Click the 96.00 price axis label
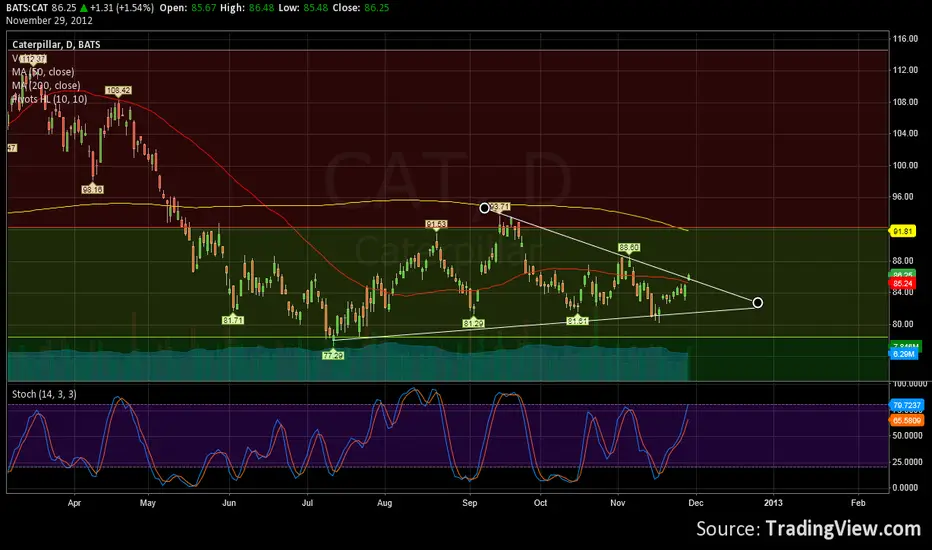 (x=903, y=197)
